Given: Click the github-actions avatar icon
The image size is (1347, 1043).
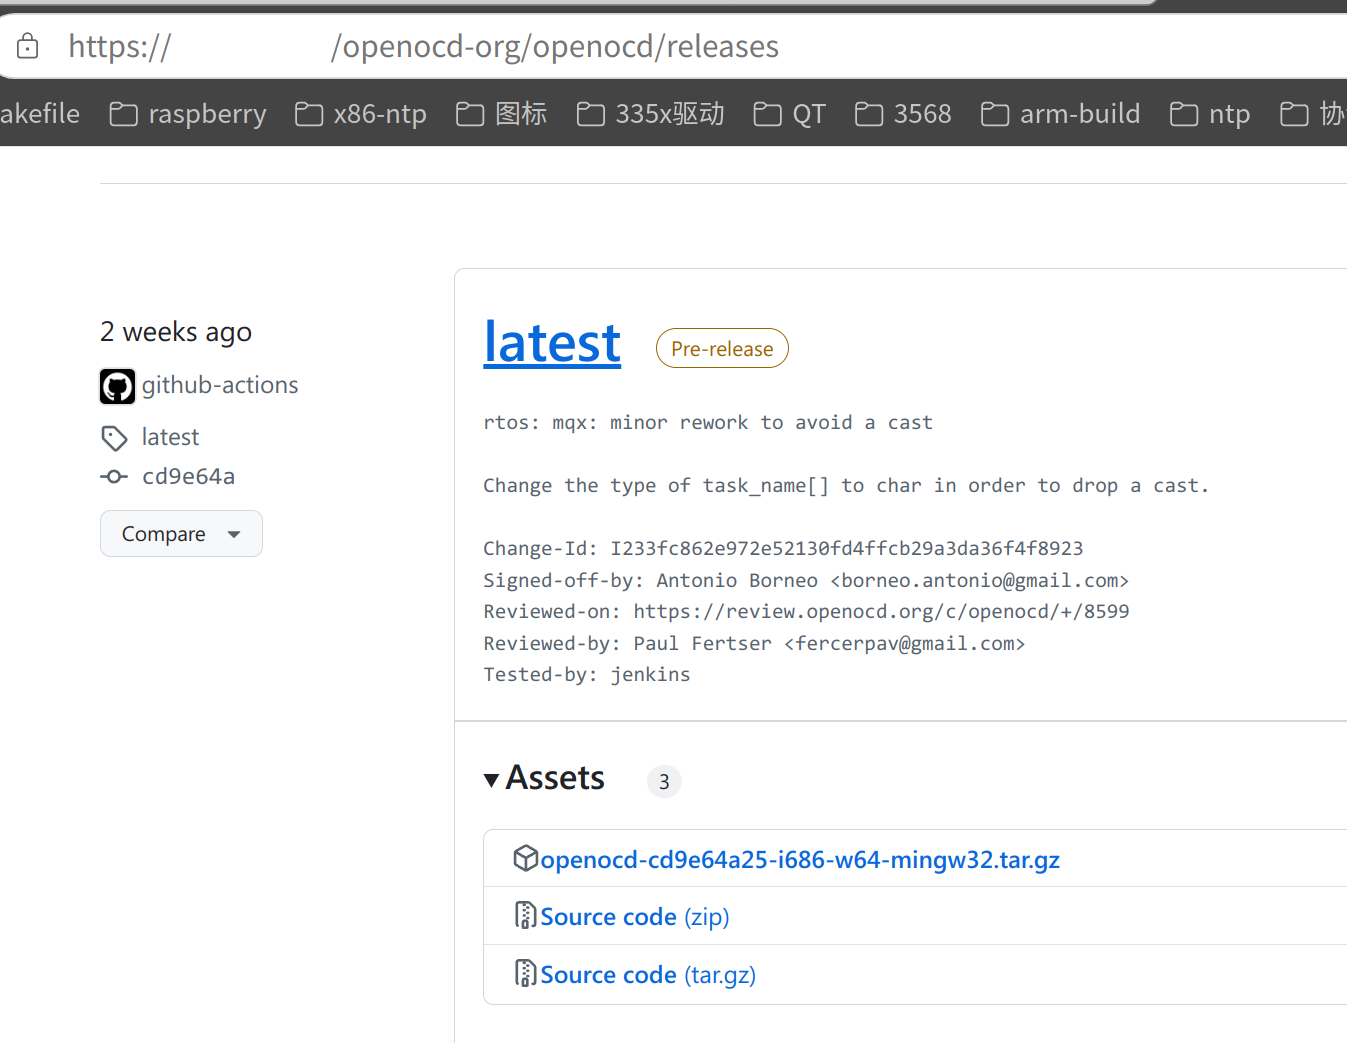Looking at the screenshot, I should point(117,386).
